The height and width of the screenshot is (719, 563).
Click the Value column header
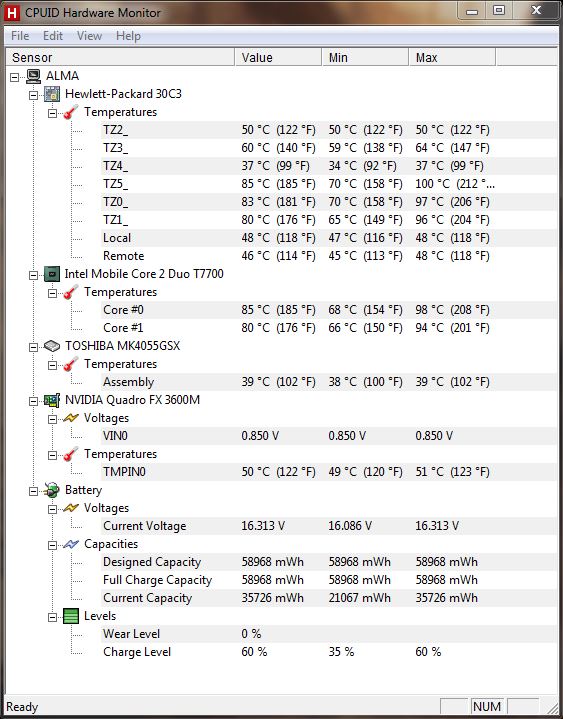[278, 57]
